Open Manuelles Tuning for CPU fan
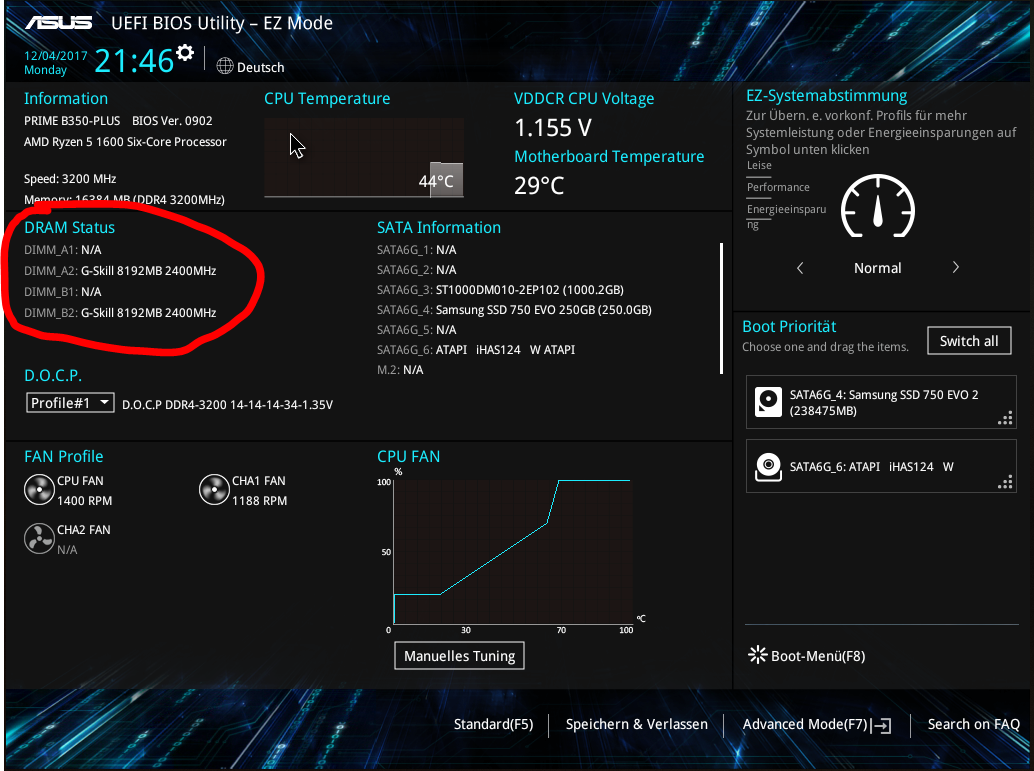This screenshot has height=771, width=1034. coord(460,656)
